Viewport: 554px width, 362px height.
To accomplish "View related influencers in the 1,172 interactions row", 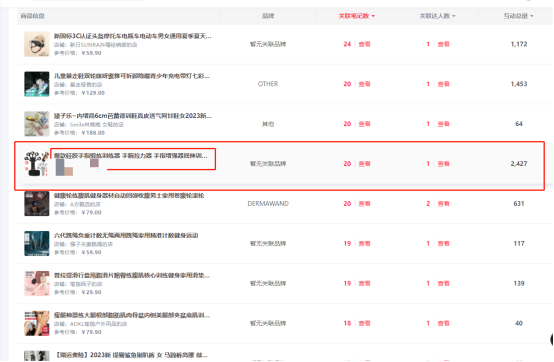I will 443,44.
